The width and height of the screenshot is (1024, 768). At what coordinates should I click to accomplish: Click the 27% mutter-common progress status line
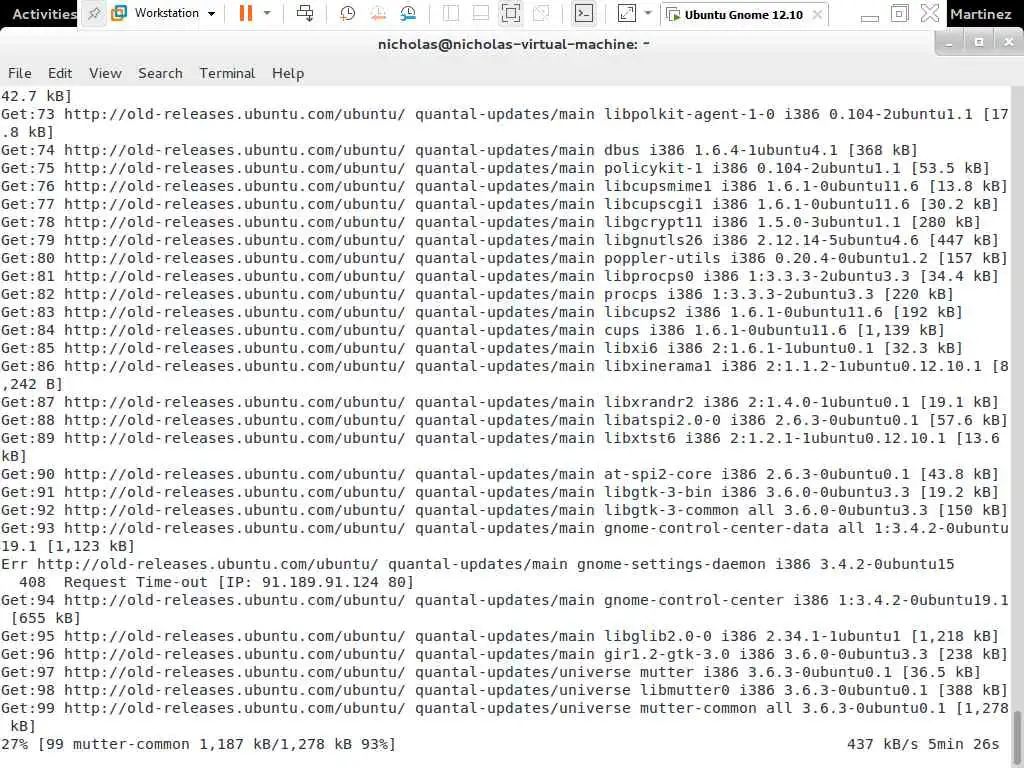click(199, 744)
